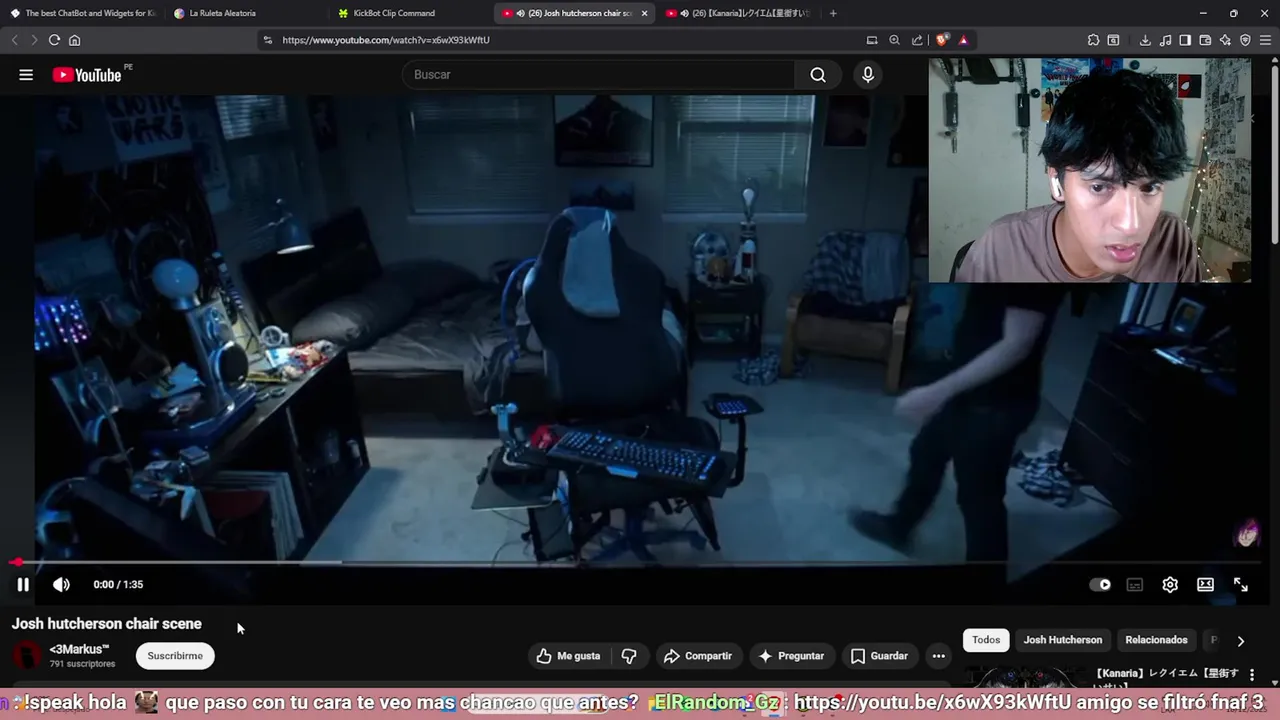
Task: Open the <3Markus™ channel link
Action: point(79,650)
